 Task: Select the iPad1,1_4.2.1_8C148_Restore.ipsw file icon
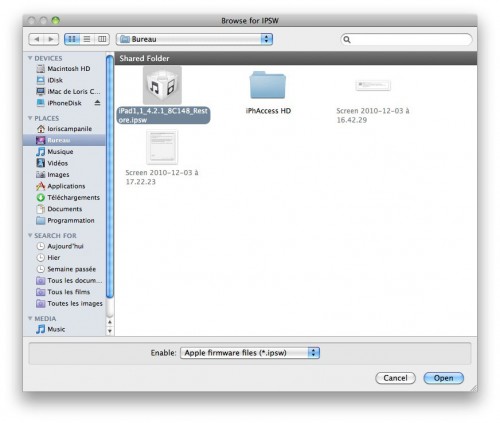tap(162, 85)
